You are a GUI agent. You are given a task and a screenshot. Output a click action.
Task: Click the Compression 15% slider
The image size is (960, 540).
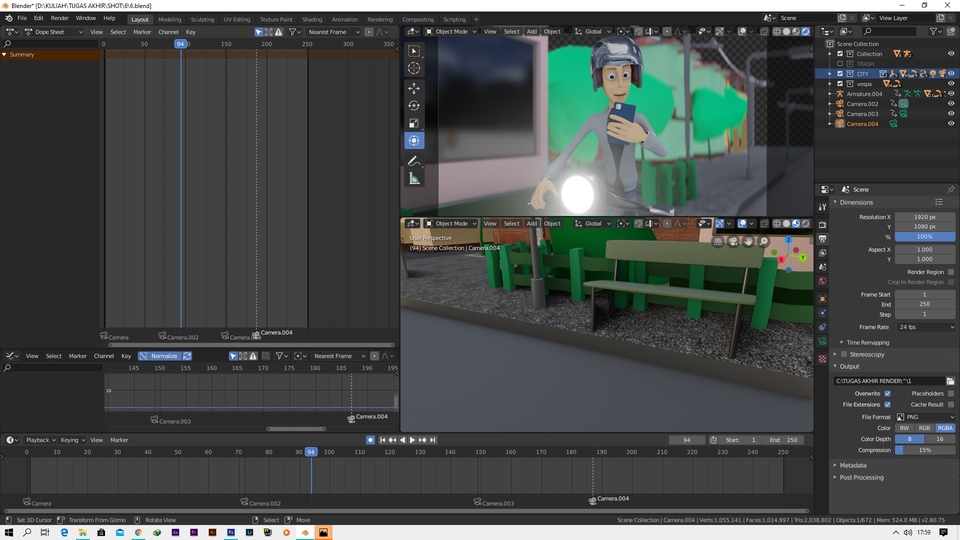925,450
